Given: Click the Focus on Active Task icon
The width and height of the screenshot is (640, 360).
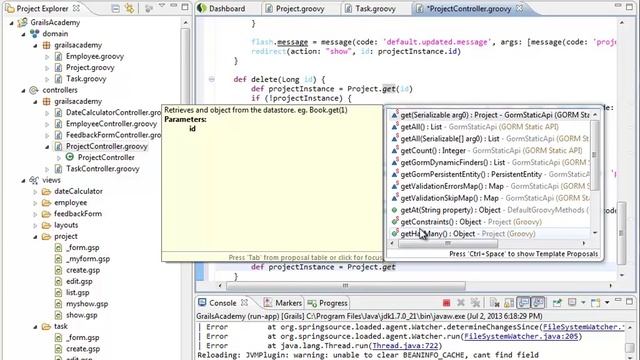Looking at the screenshot, I should coord(149,8).
